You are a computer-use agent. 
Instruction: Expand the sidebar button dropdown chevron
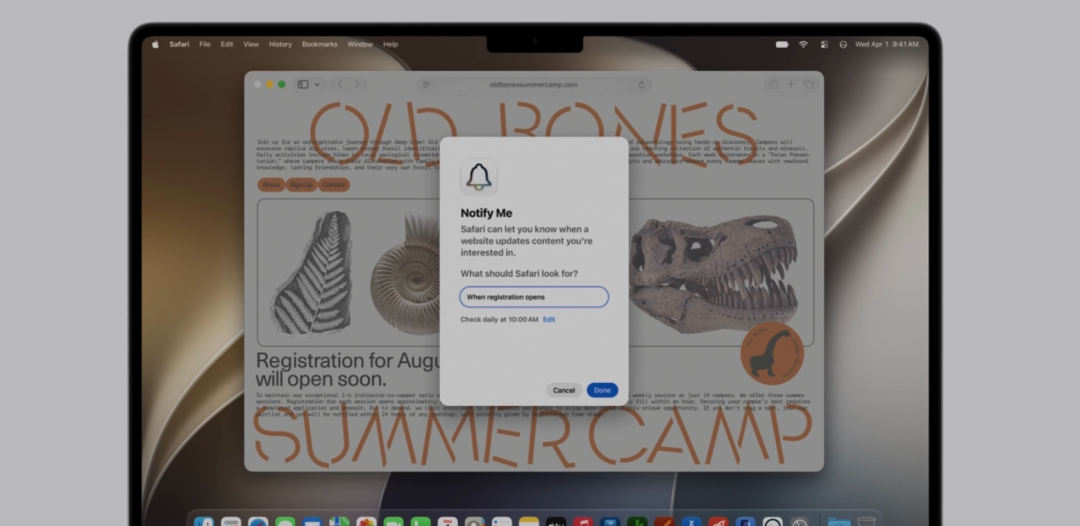point(317,85)
